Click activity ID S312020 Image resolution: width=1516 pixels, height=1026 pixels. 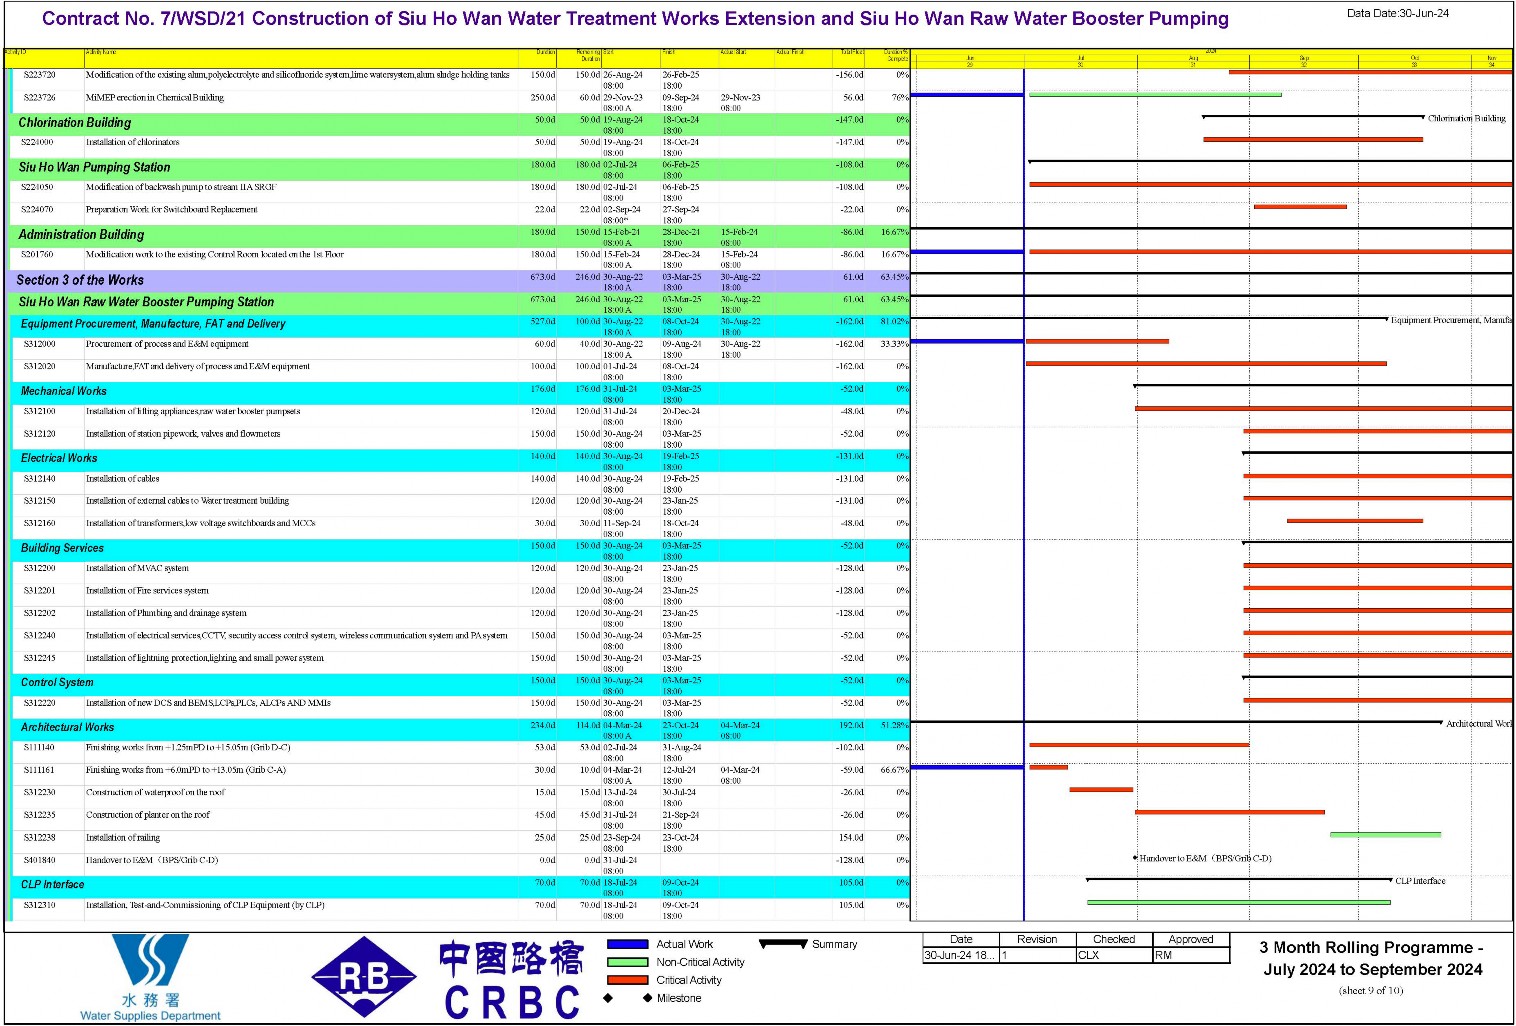tap(39, 366)
